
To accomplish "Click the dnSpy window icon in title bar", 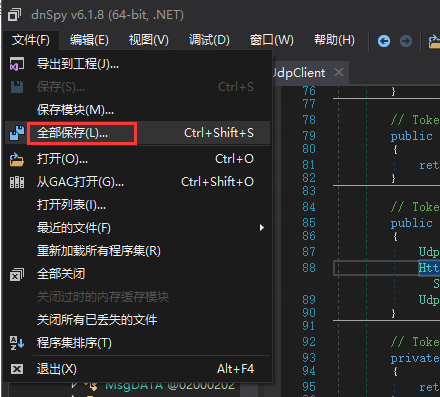I will point(14,15).
